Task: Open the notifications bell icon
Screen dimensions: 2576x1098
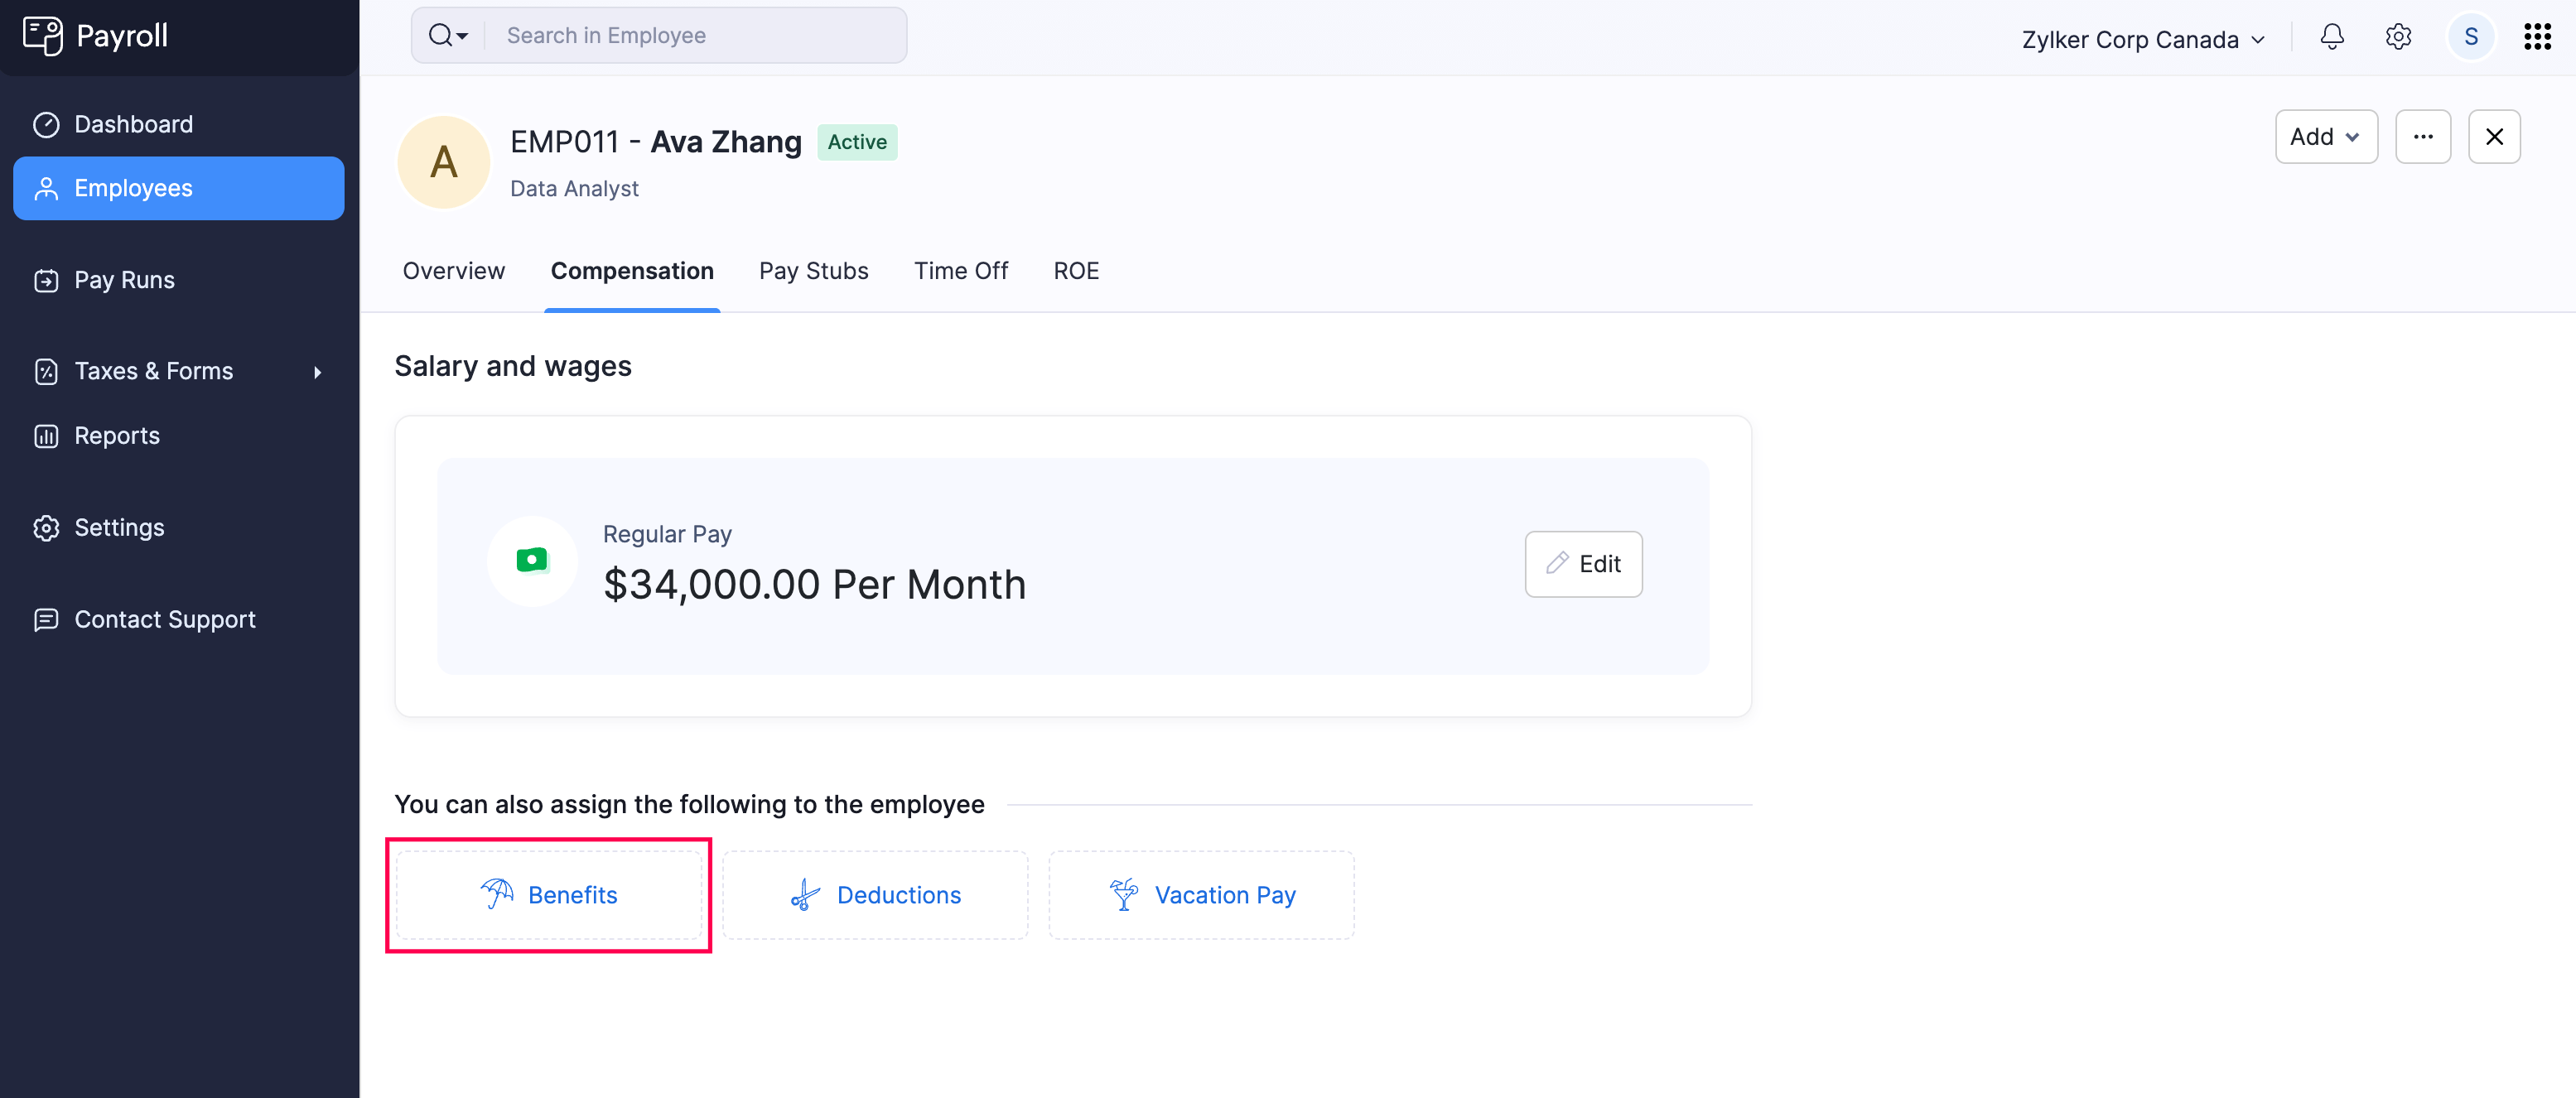Action: point(2331,36)
